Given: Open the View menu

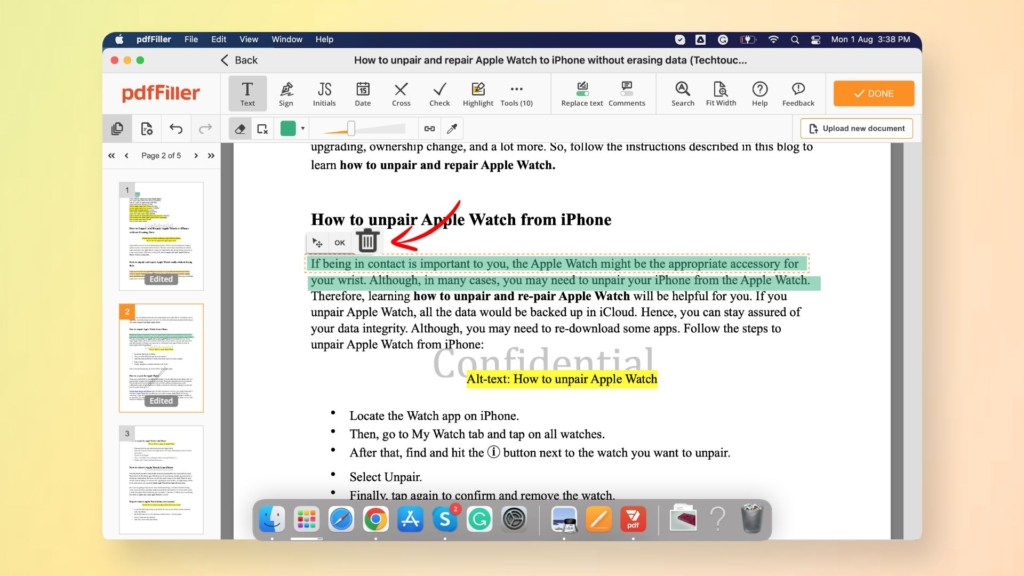Looking at the screenshot, I should 249,39.
